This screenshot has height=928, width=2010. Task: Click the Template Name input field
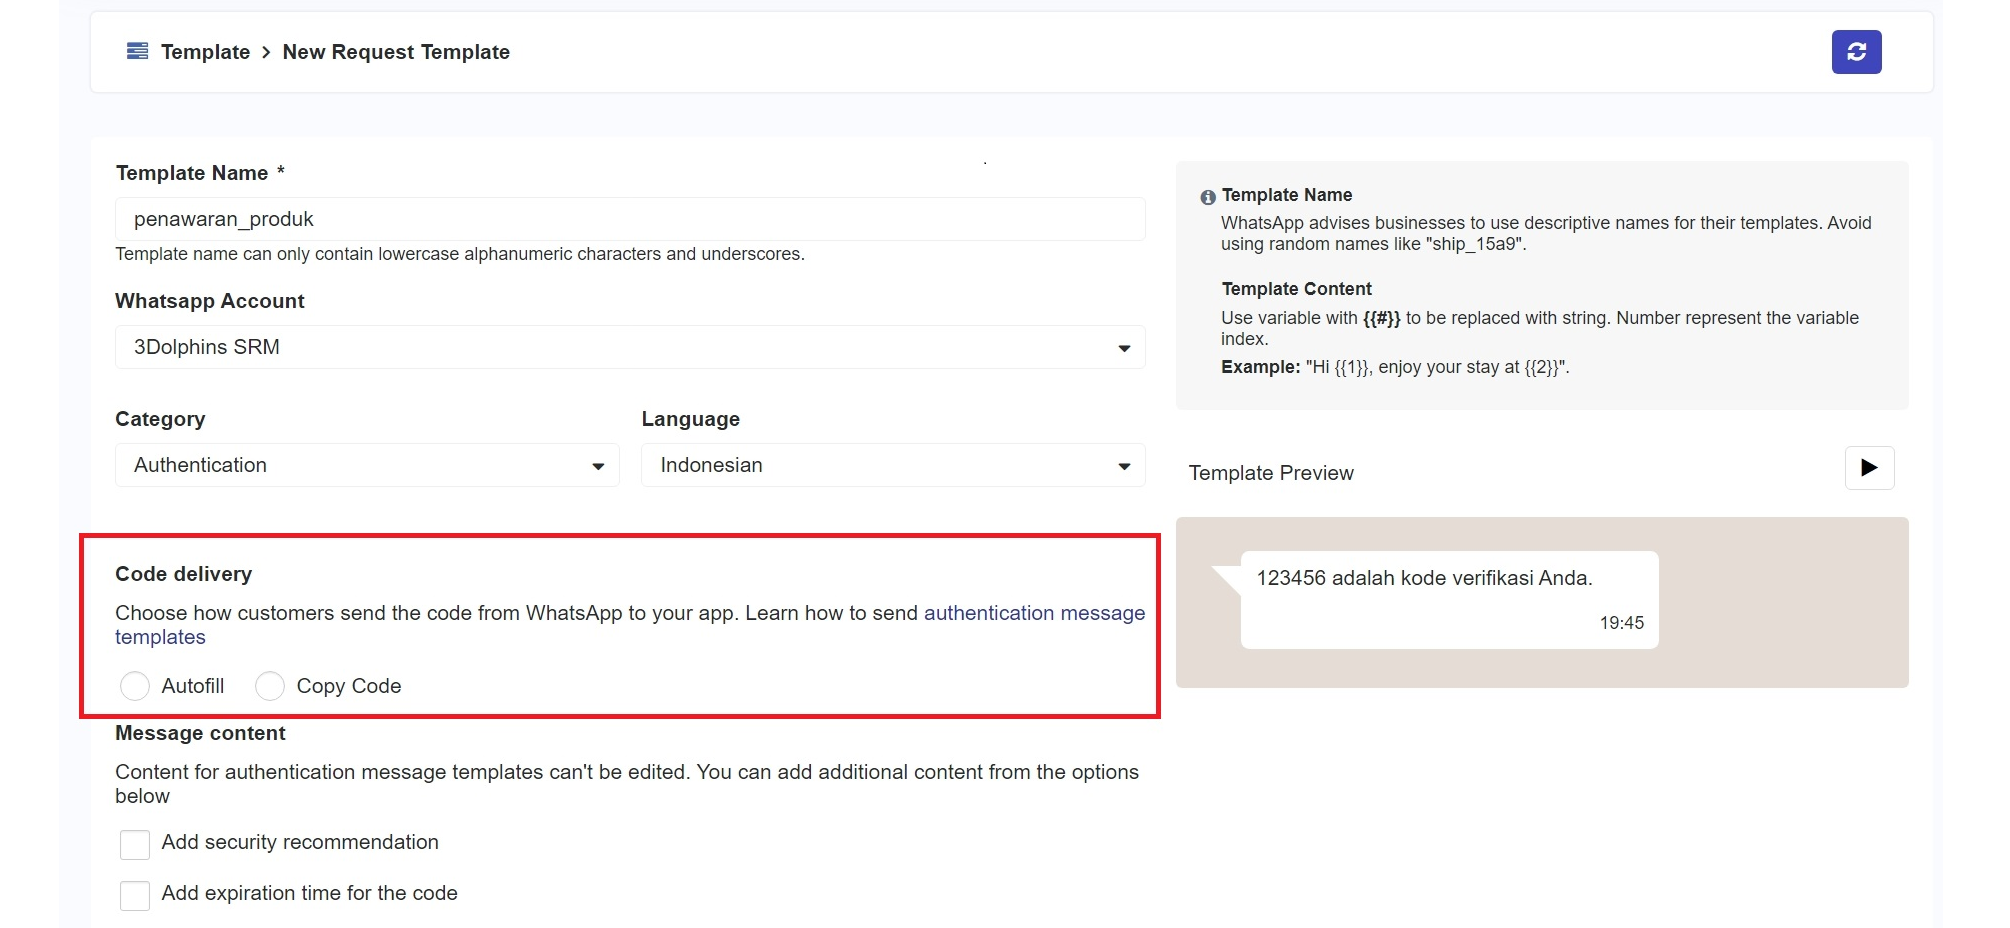(629, 219)
